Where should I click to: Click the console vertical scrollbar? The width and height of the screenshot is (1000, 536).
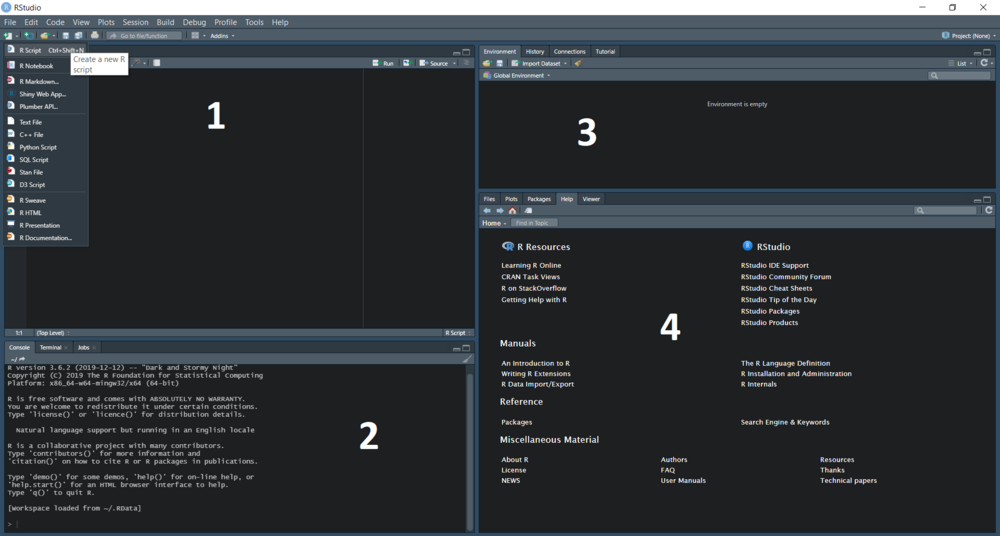(469, 440)
